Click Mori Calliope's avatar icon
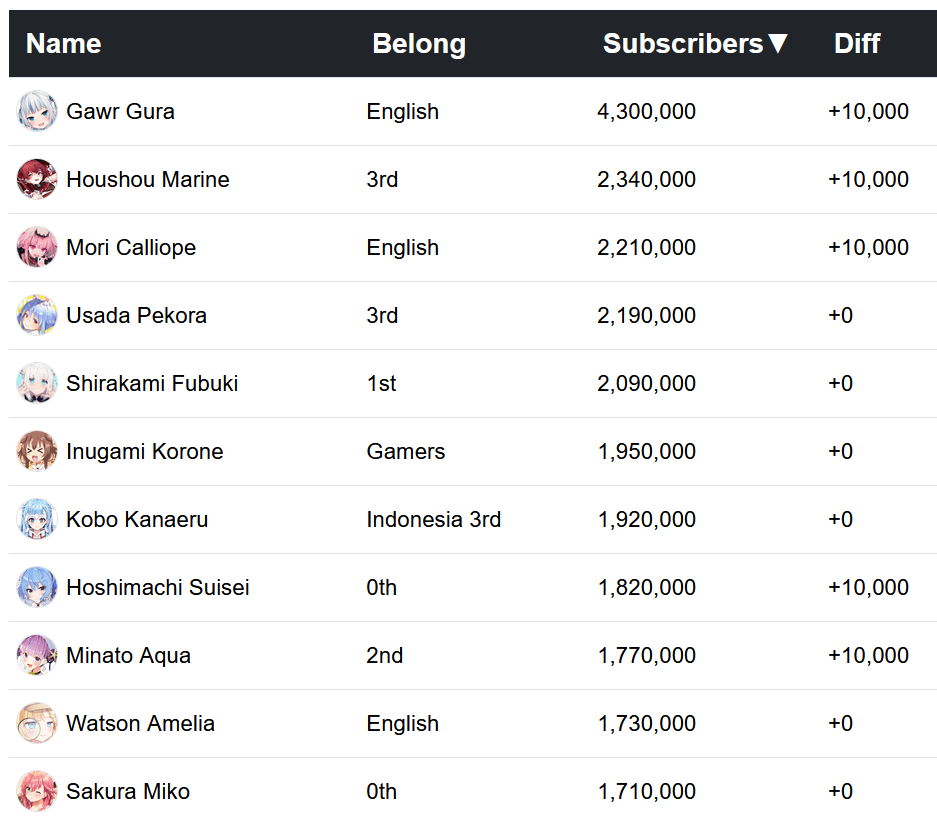The height and width of the screenshot is (821, 937). click(x=37, y=247)
